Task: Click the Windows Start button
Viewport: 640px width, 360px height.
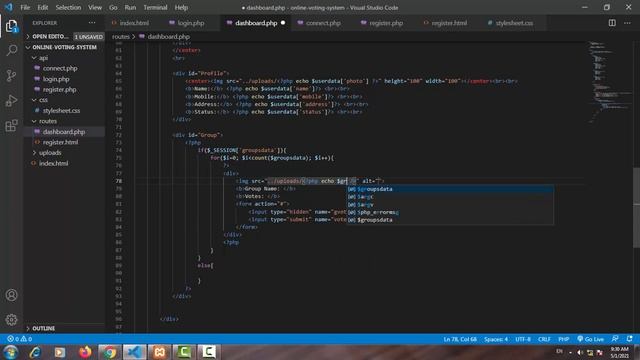Action: pyautogui.click(x=11, y=352)
